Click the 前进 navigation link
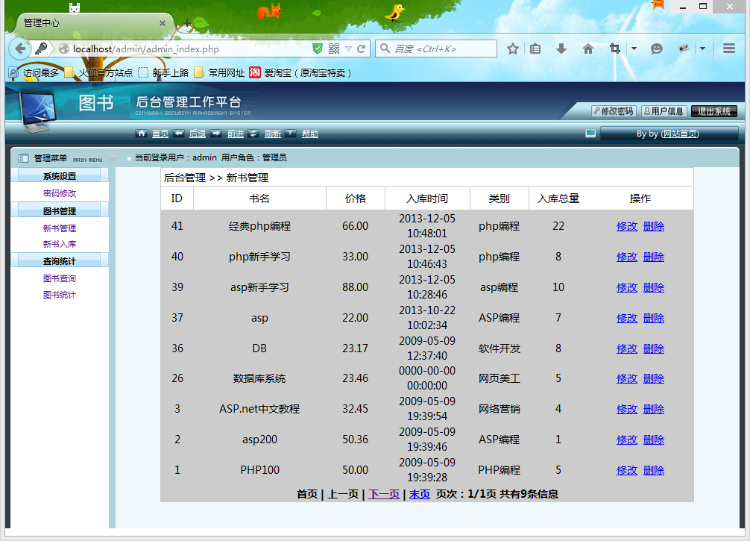Image resolution: width=750 pixels, height=541 pixels. [235, 133]
